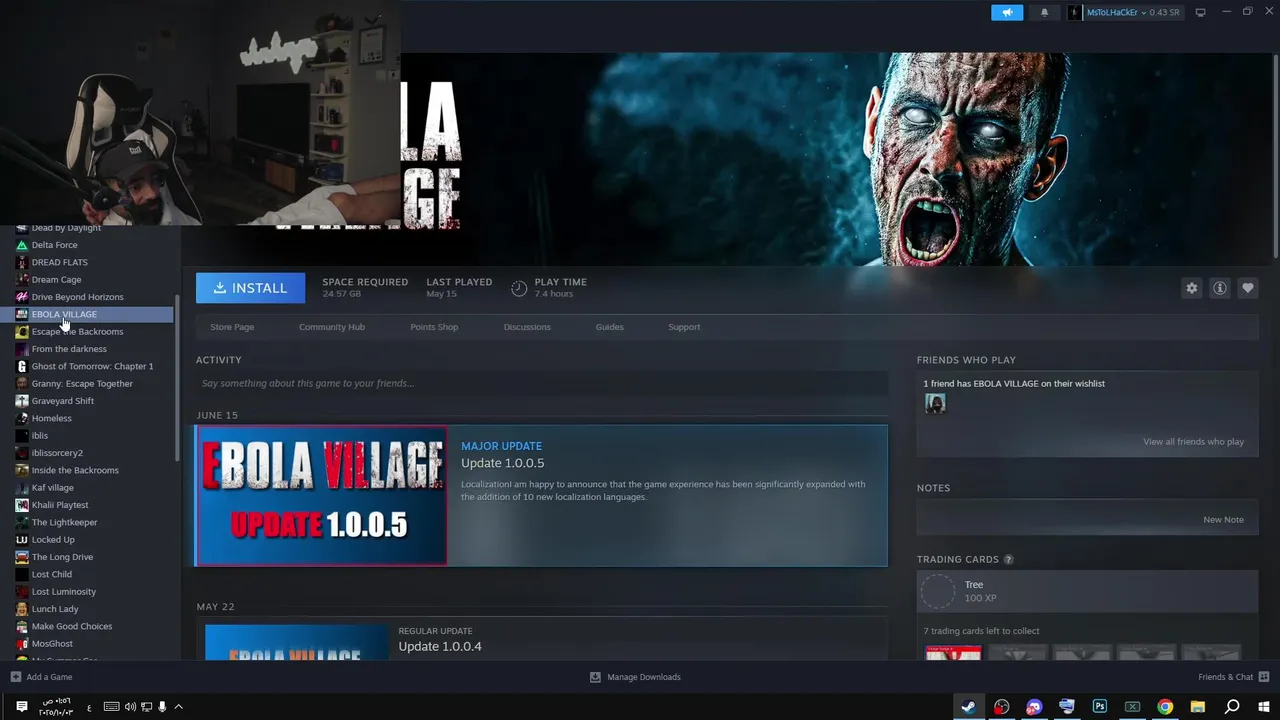Select Escape the Backrooms in library
This screenshot has width=1280, height=720.
point(77,332)
